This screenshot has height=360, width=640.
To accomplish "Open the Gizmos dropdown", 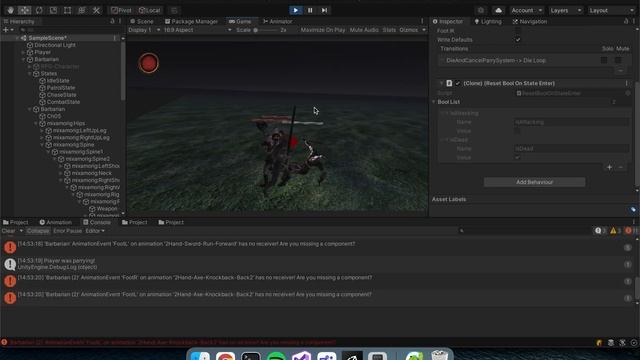I will pyautogui.click(x=412, y=30).
